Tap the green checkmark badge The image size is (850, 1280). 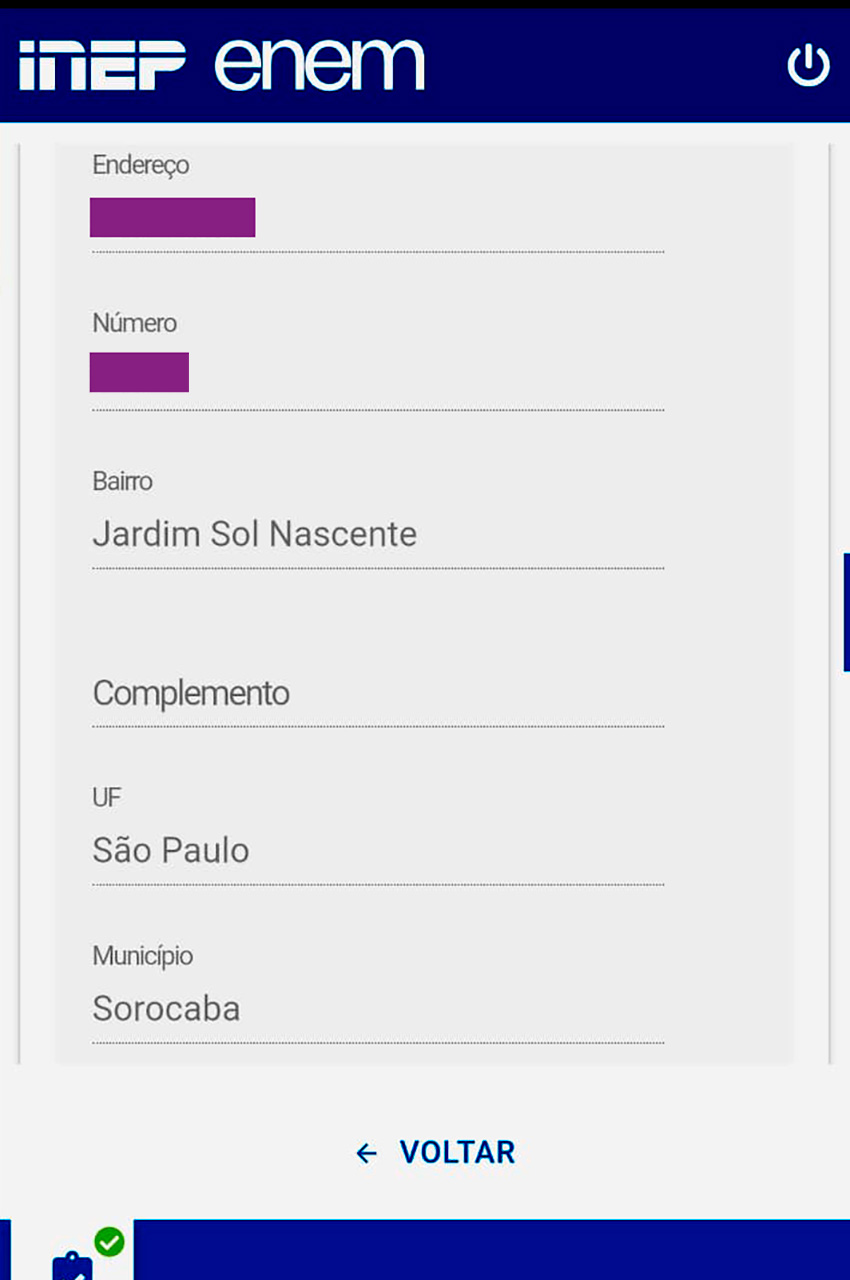(x=109, y=1242)
